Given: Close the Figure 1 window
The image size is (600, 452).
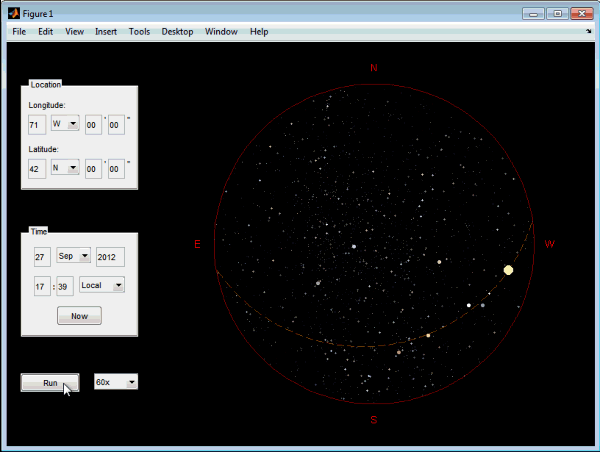Looking at the screenshot, I should (x=581, y=13).
